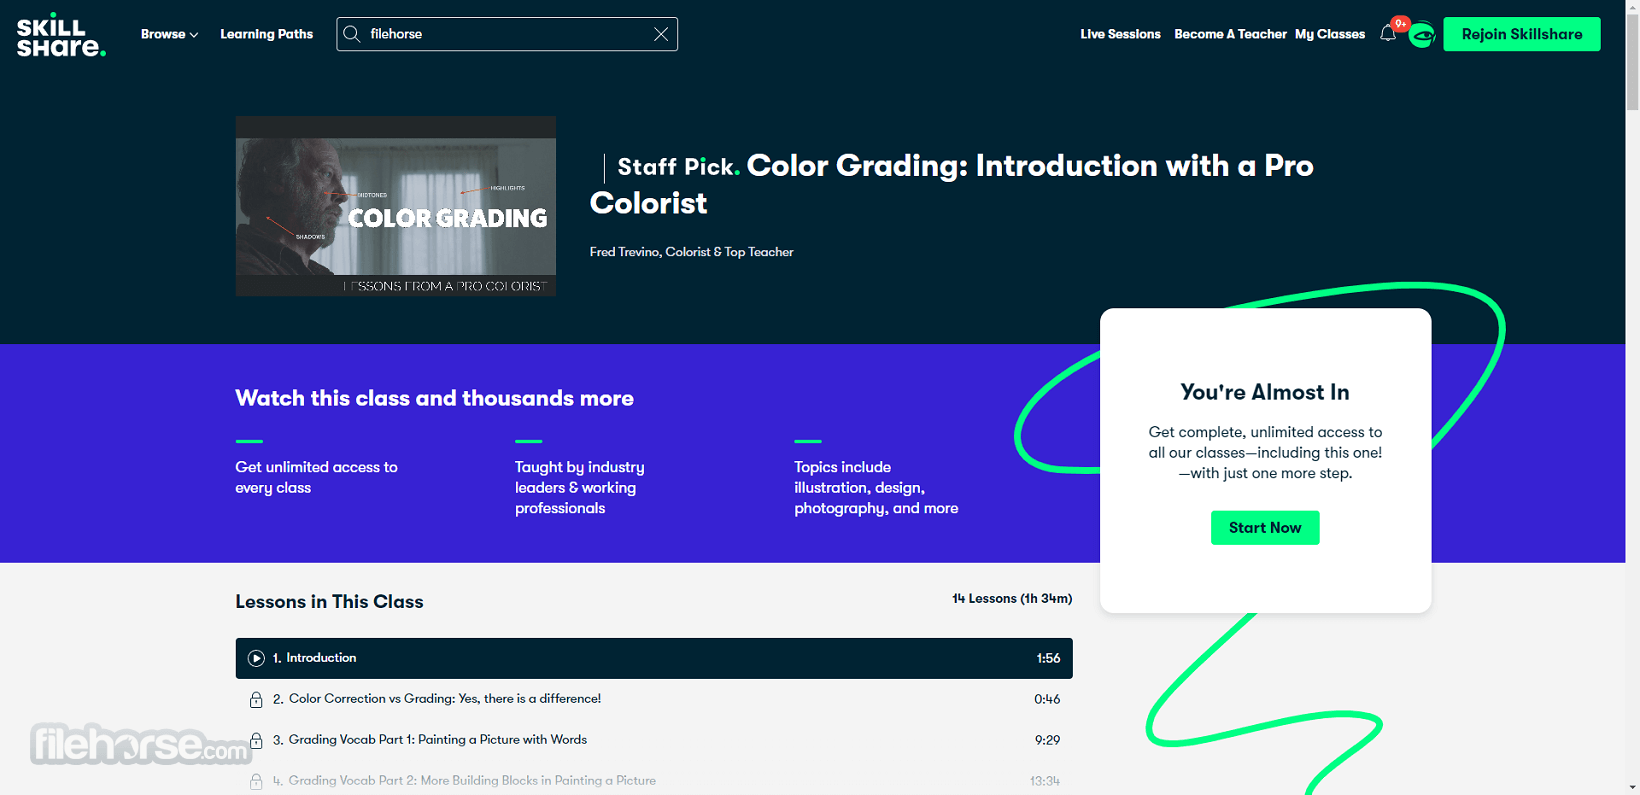Image resolution: width=1640 pixels, height=795 pixels.
Task: Click scrollbar up arrow
Action: click(1632, 8)
